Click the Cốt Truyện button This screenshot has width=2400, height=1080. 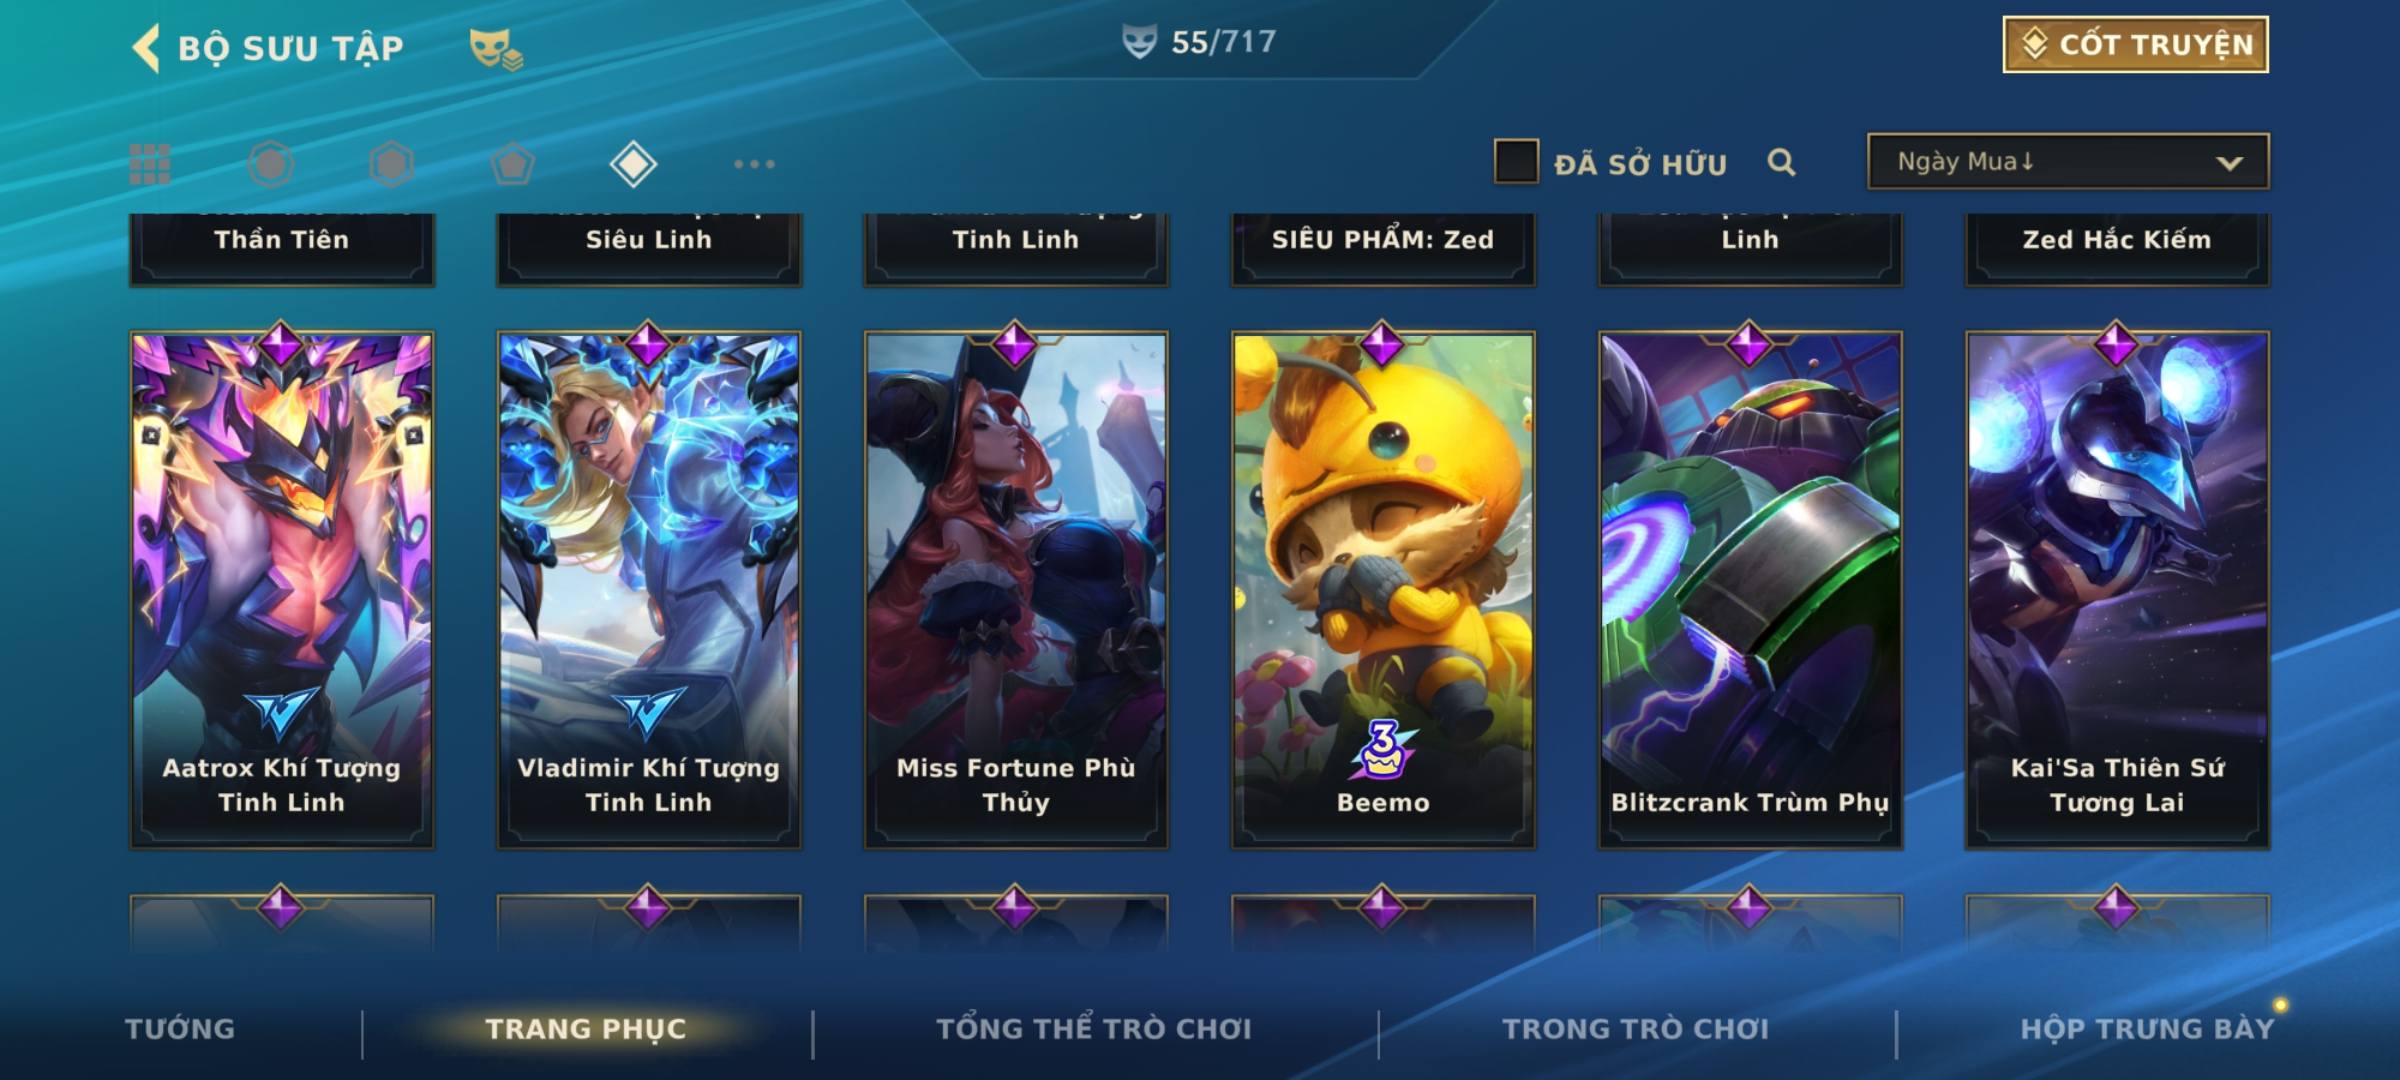(2135, 45)
